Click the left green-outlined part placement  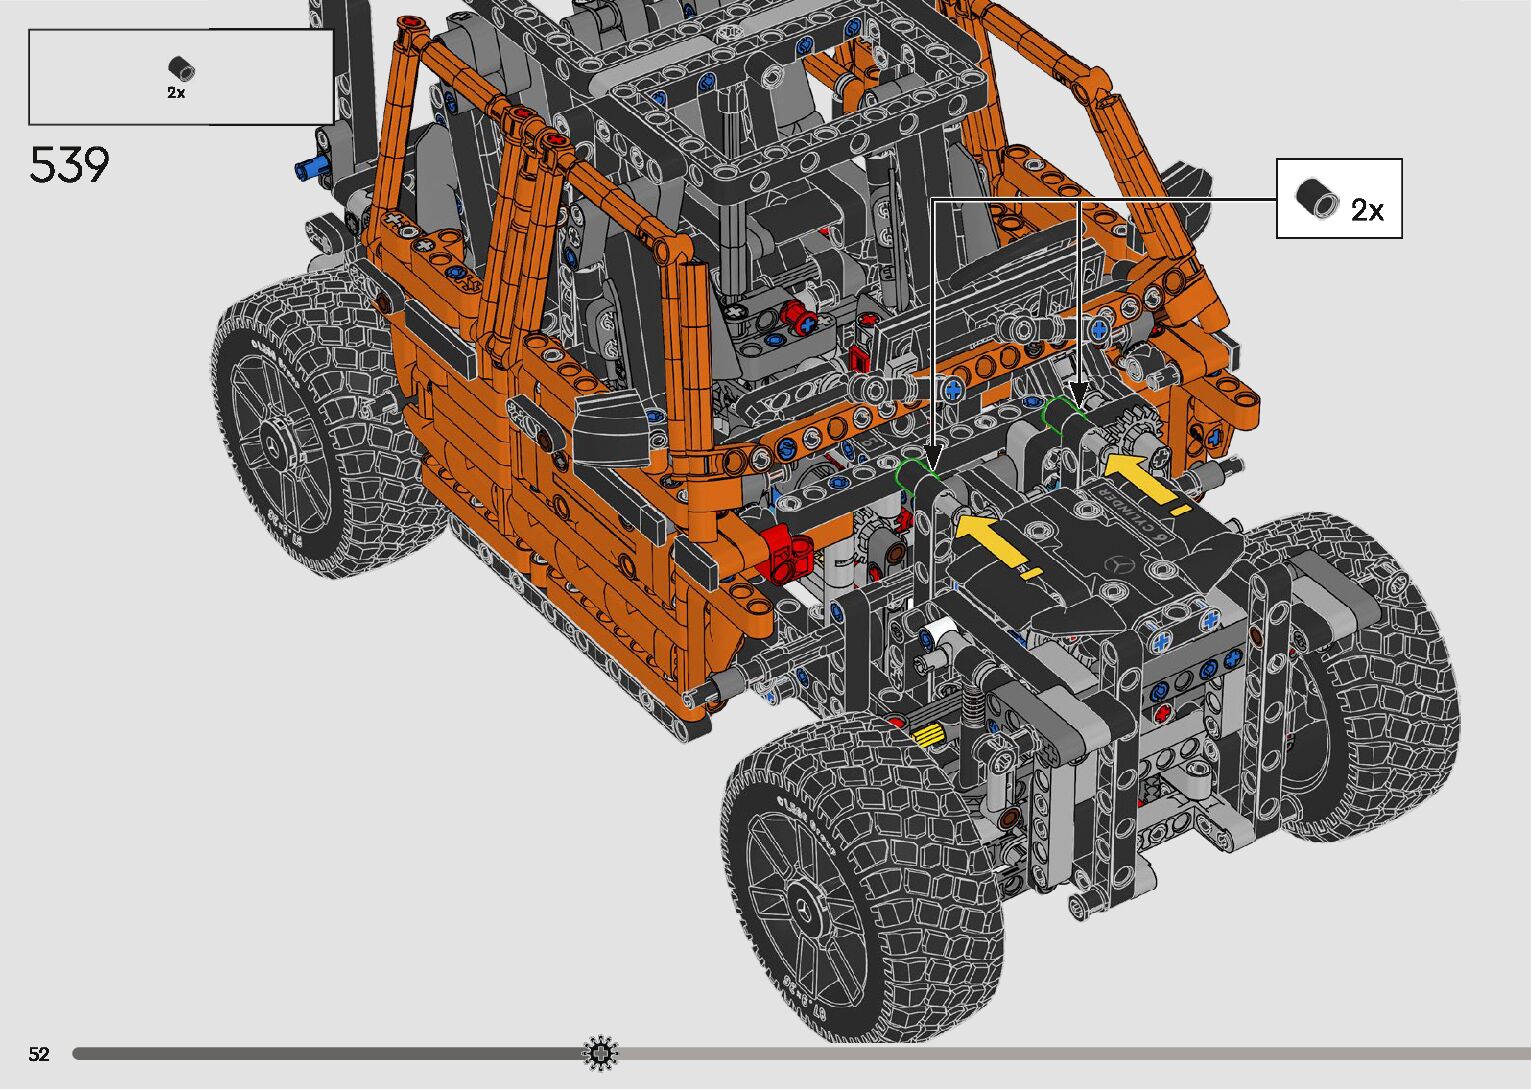[918, 475]
